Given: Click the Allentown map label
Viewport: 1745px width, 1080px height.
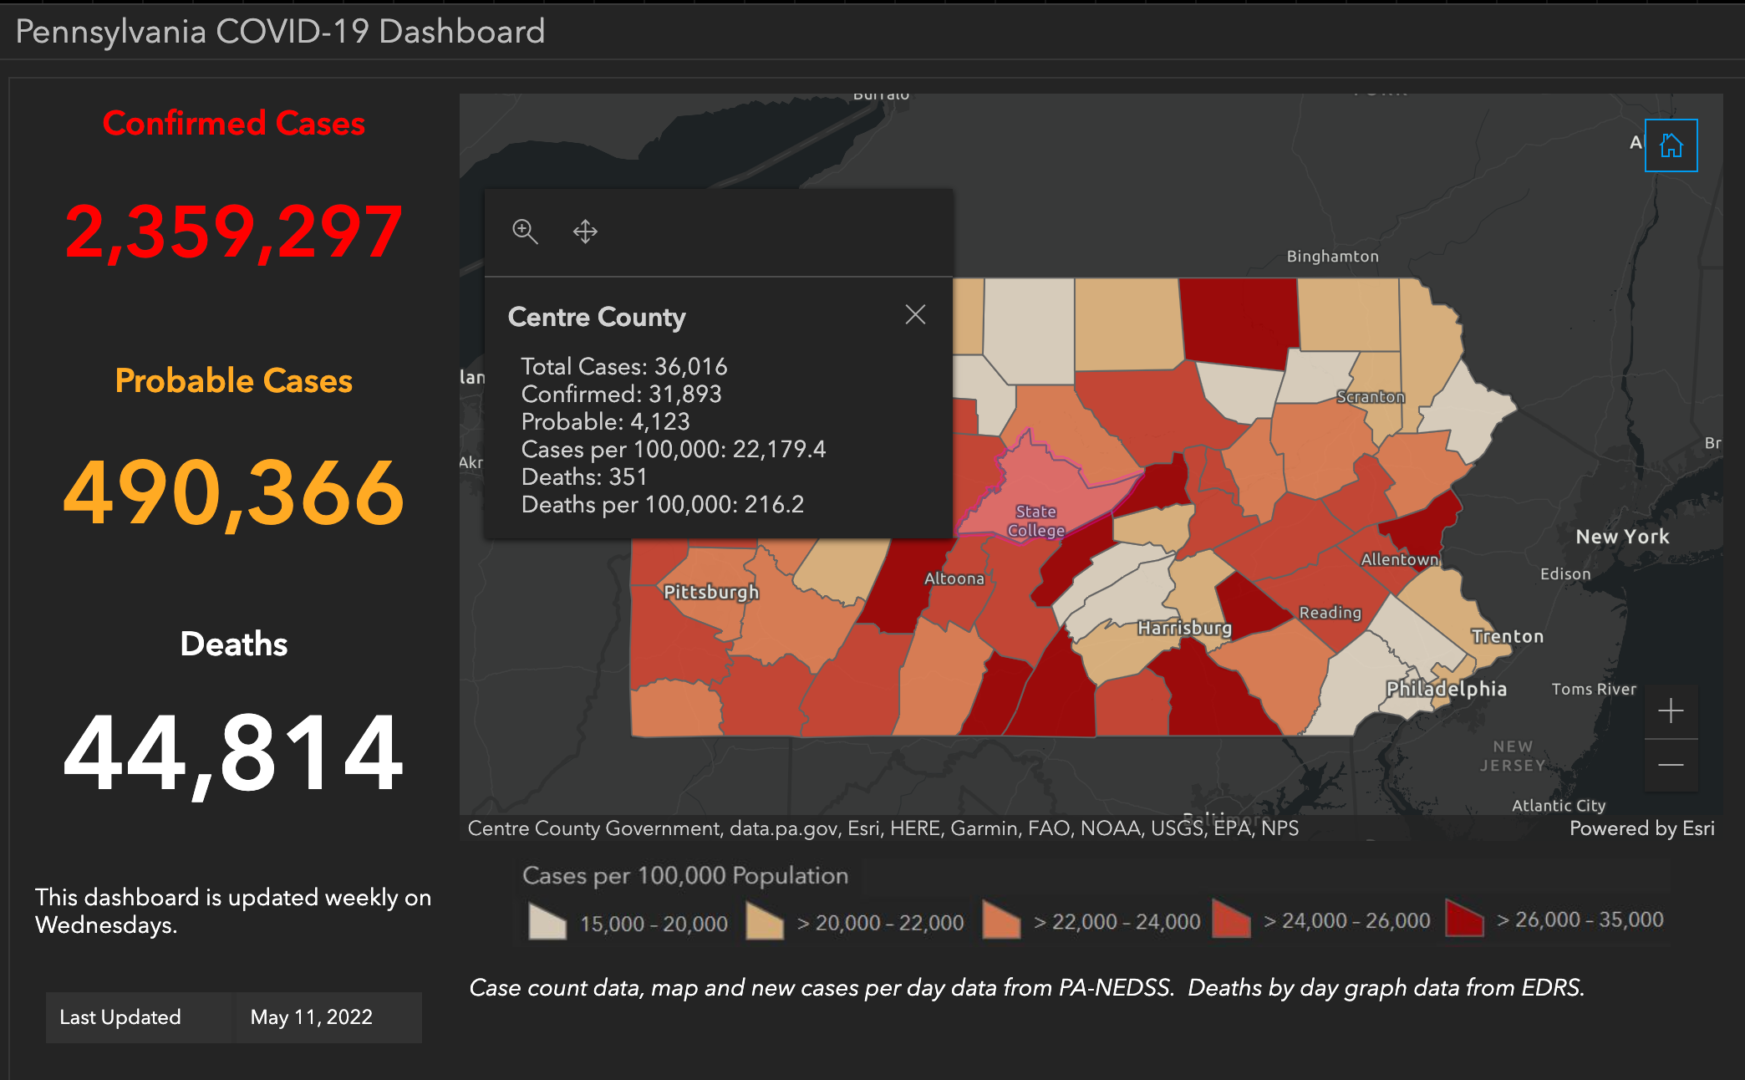Looking at the screenshot, I should 1399,559.
